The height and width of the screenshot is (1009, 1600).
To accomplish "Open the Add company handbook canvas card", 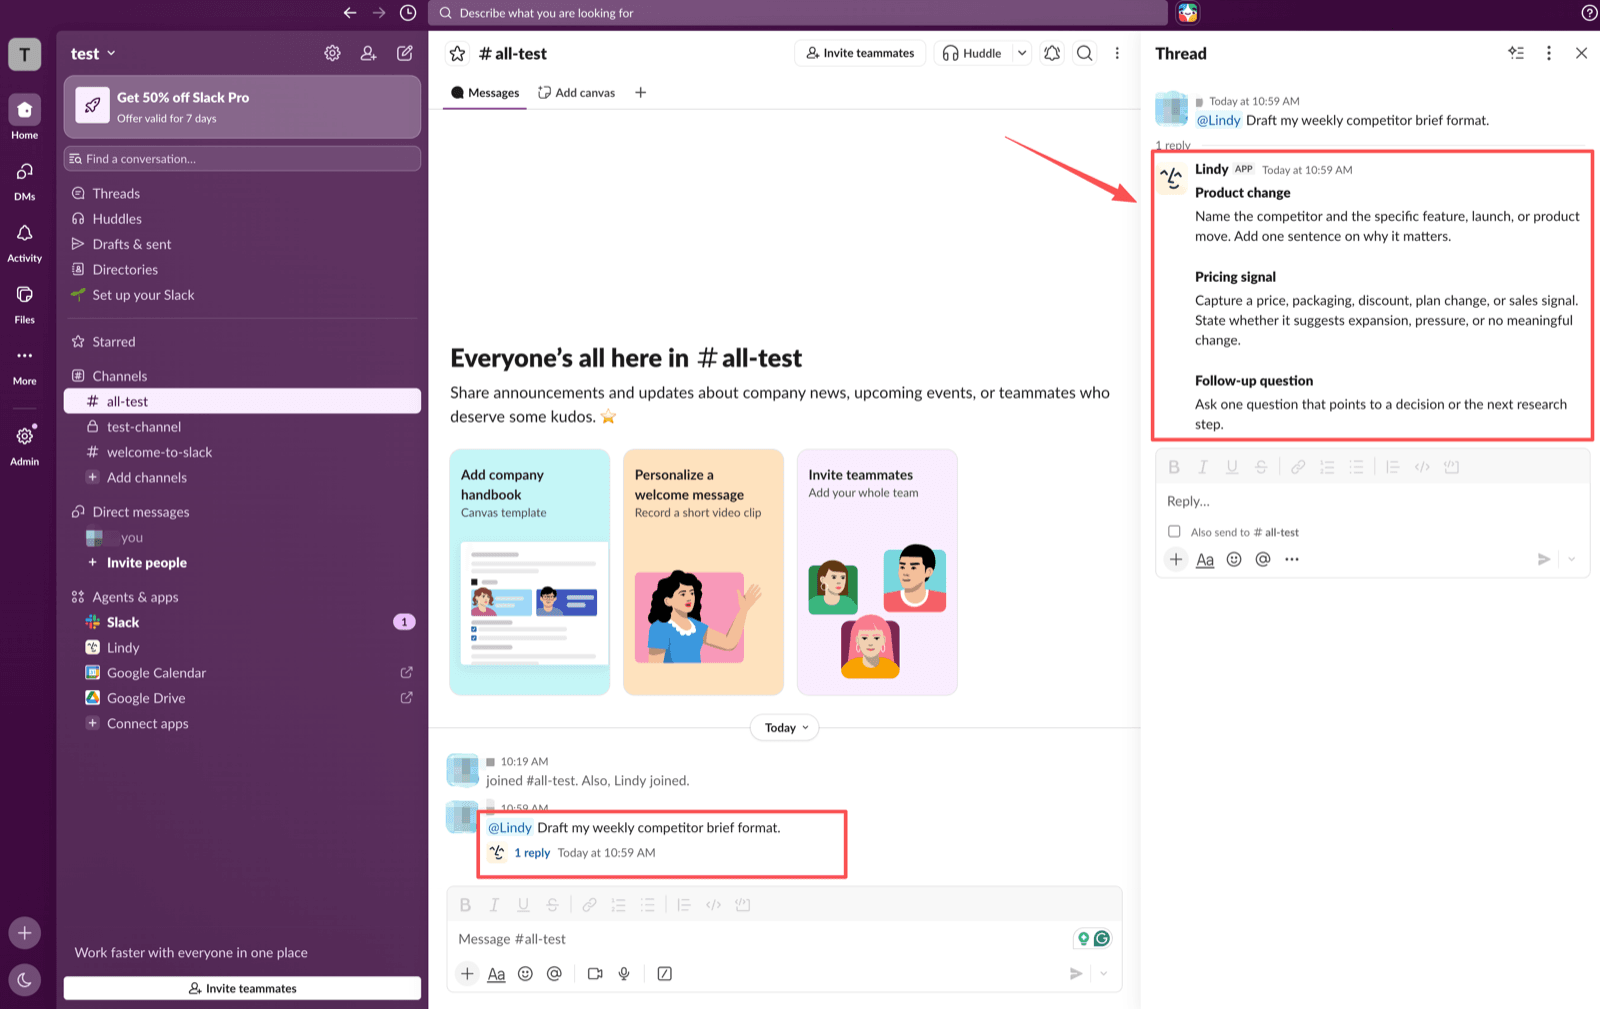I will point(530,572).
